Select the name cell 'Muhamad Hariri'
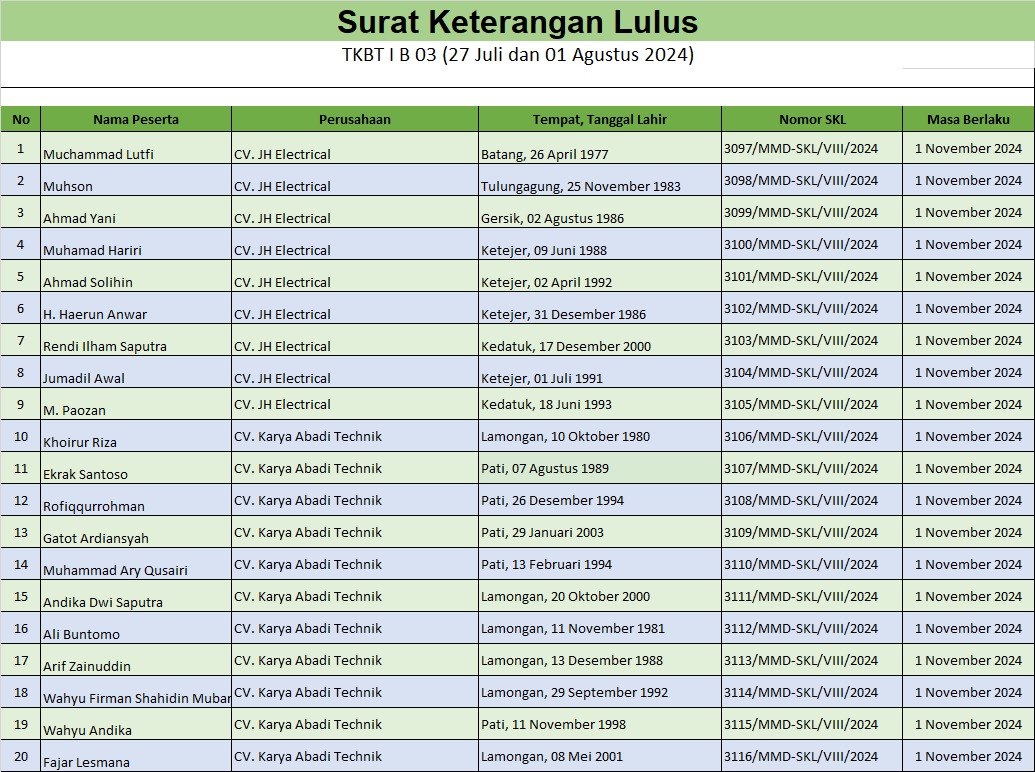 [x=136, y=244]
